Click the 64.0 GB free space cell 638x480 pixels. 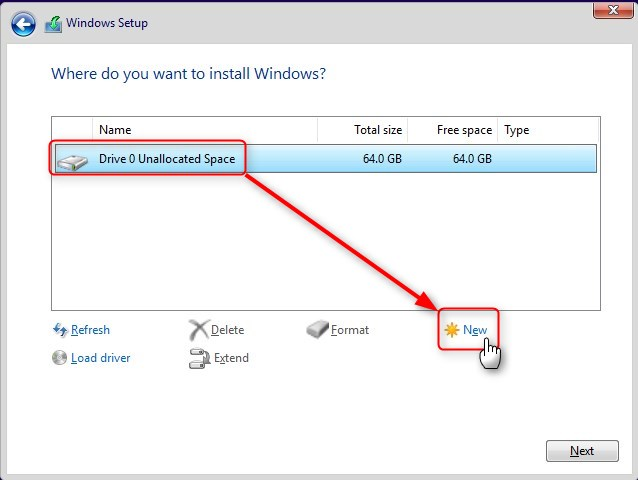click(x=472, y=159)
